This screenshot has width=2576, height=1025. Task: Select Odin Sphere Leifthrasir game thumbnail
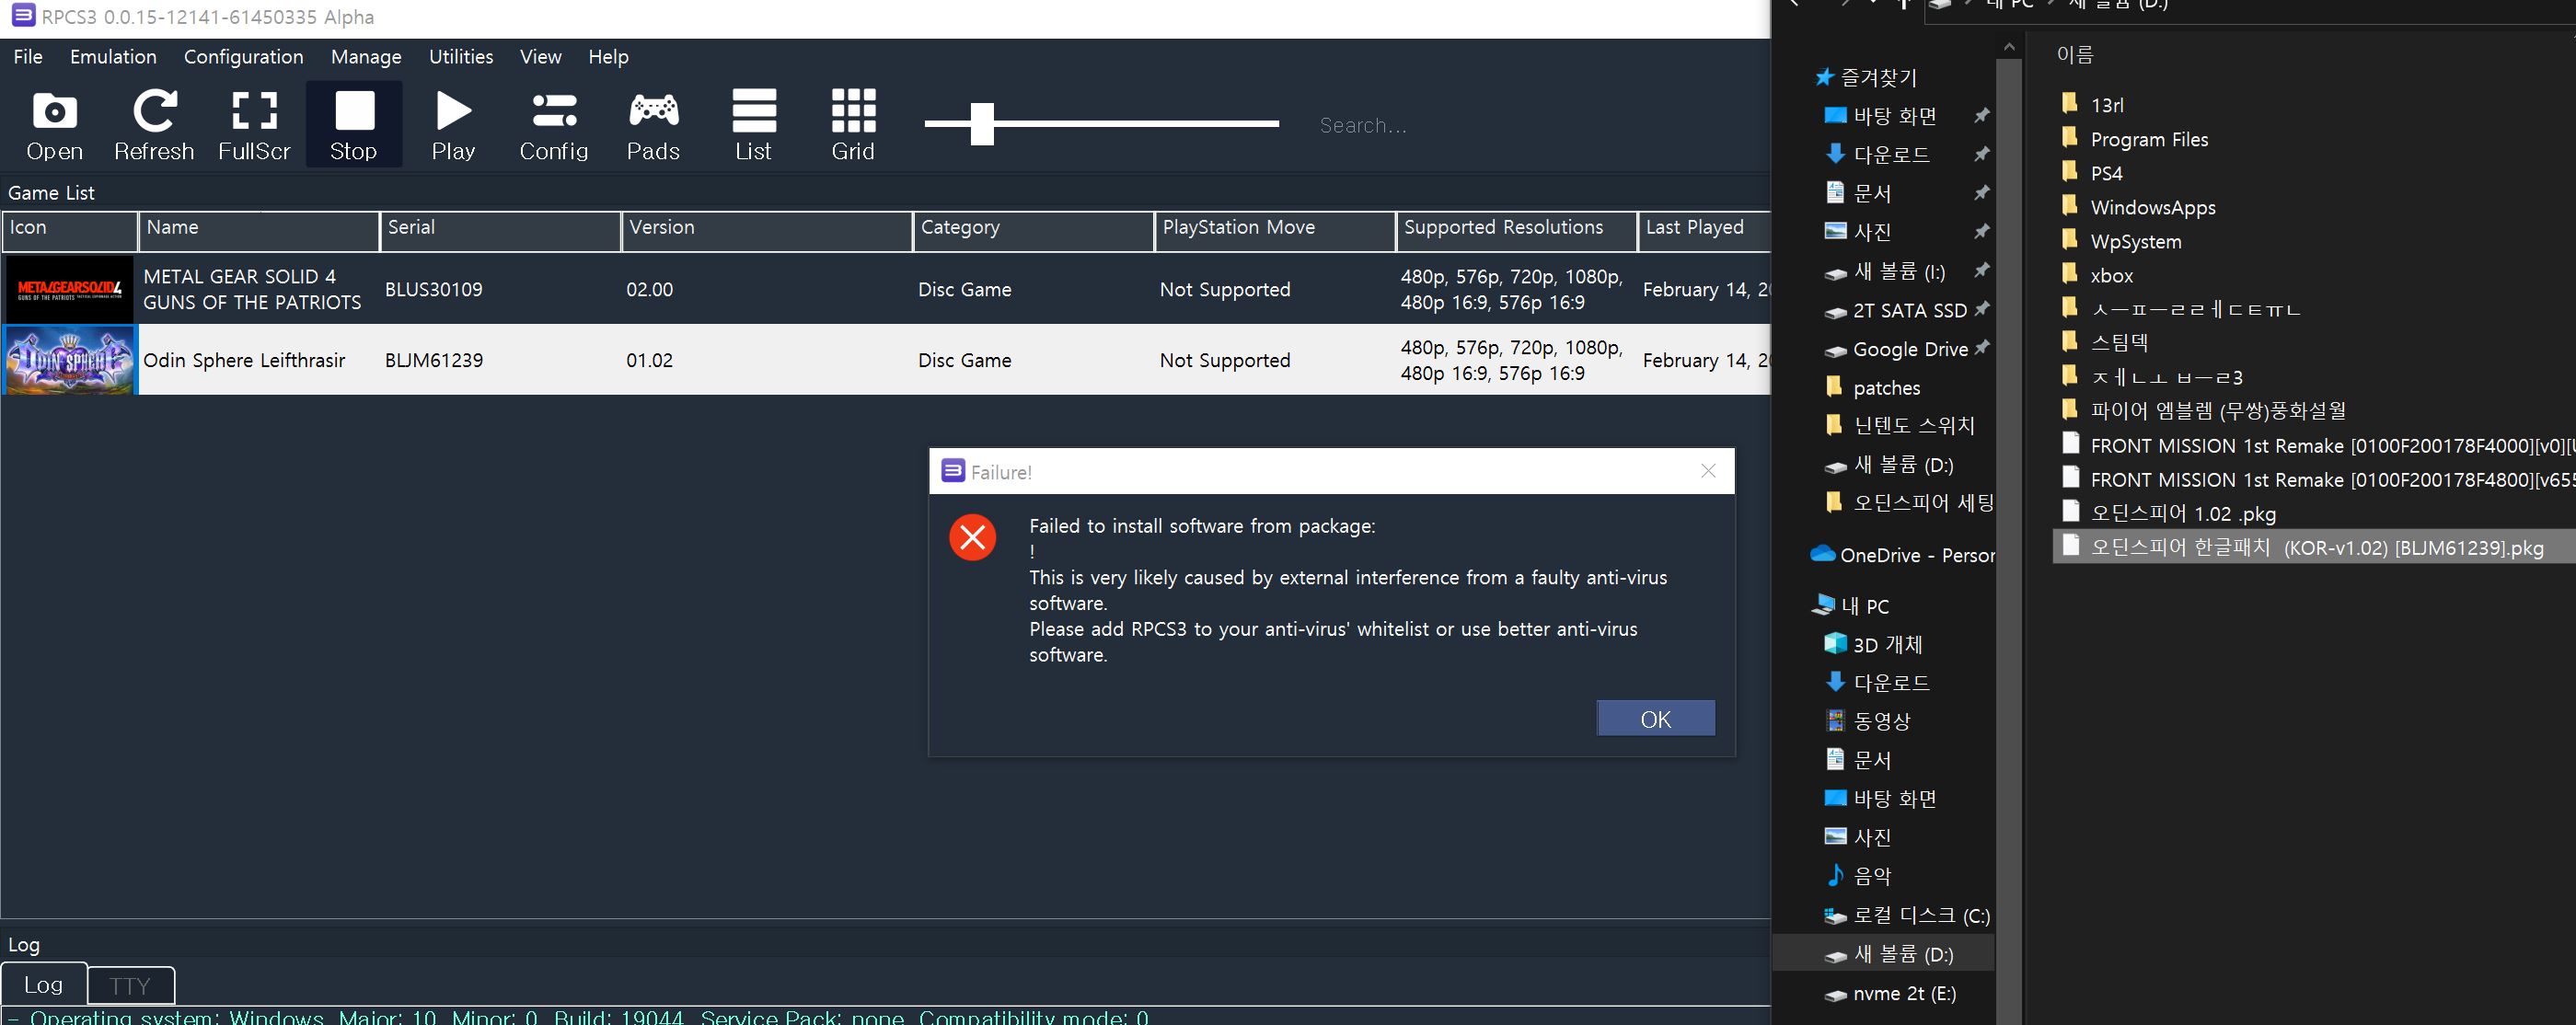tap(69, 360)
